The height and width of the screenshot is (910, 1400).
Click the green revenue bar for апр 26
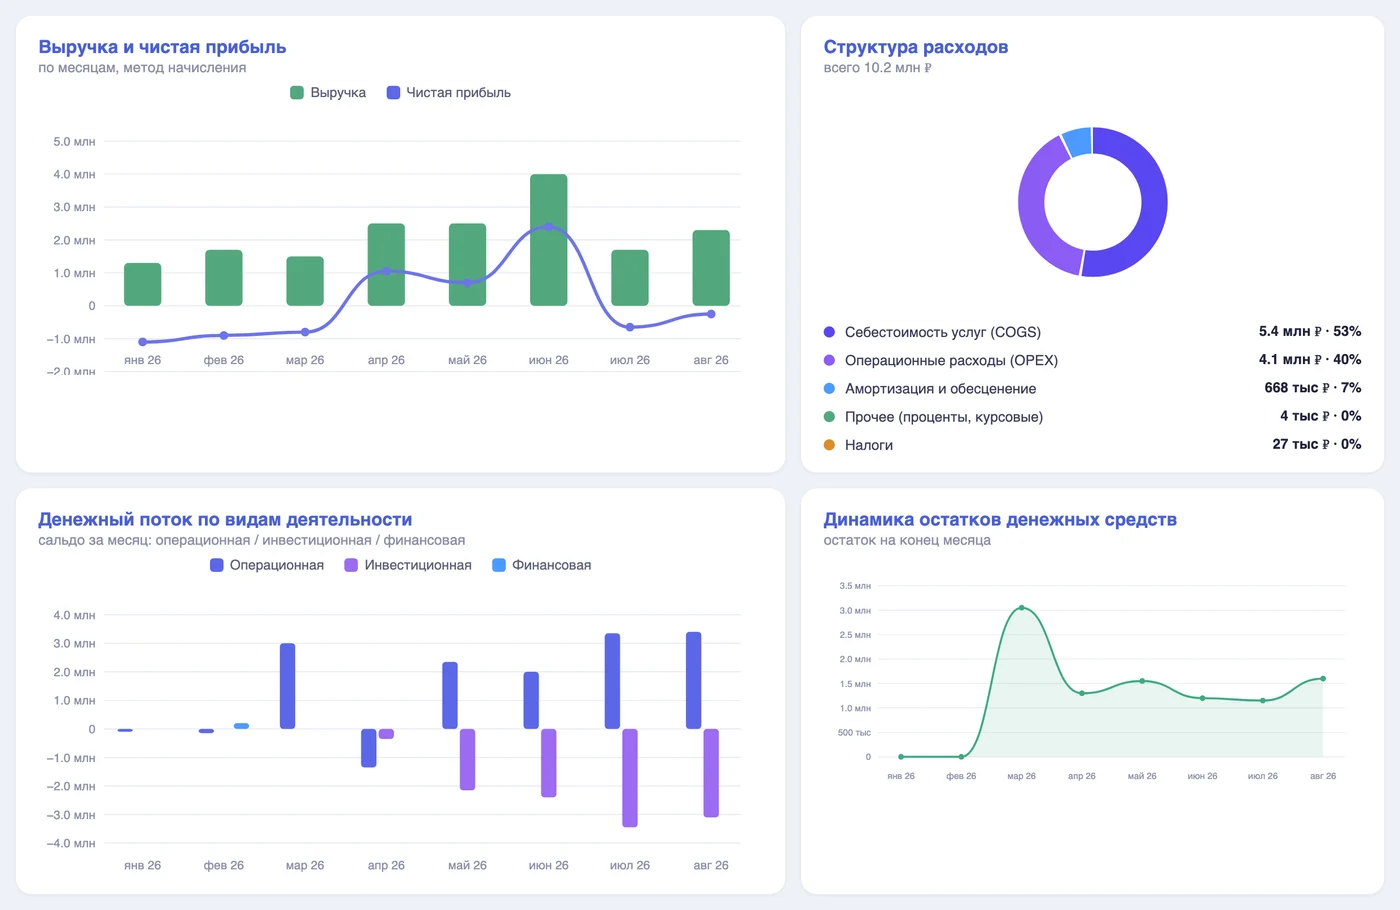tap(386, 265)
